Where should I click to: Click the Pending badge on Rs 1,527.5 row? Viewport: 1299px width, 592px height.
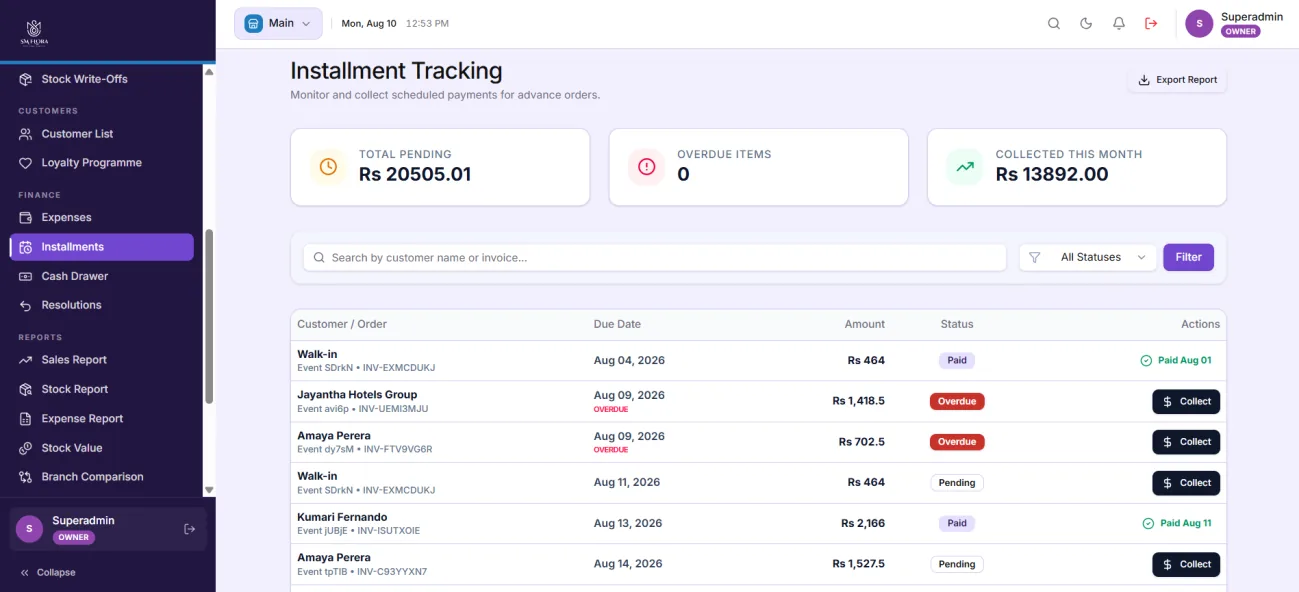point(957,564)
